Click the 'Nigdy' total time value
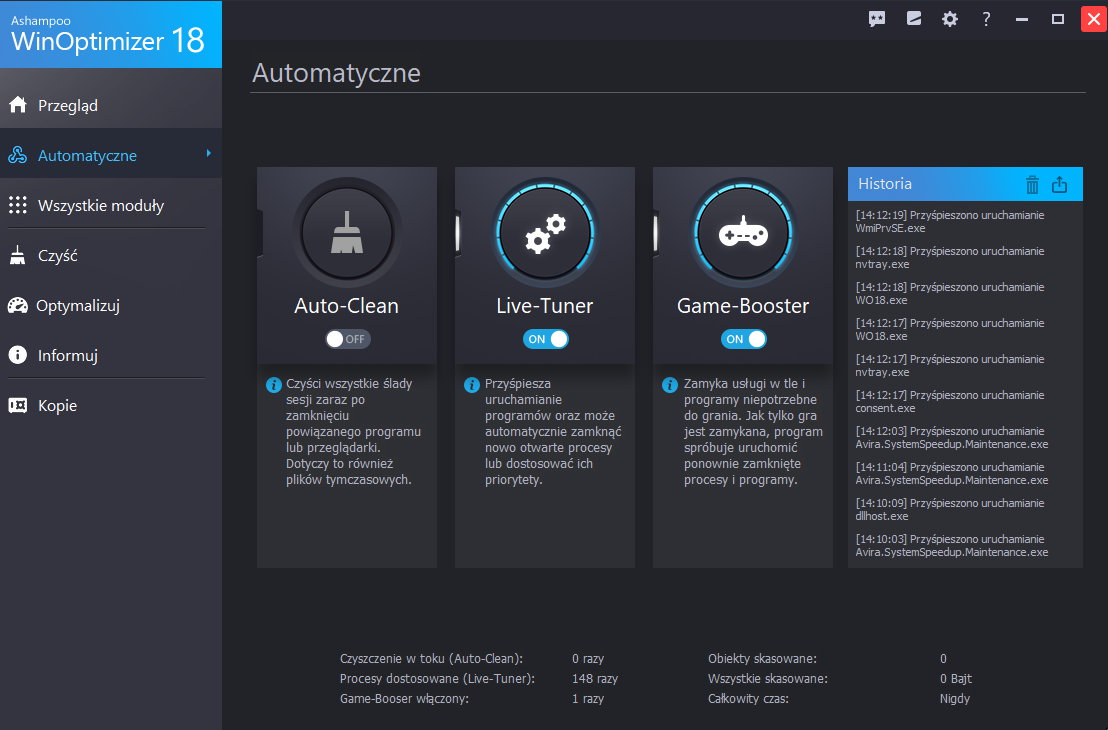The height and width of the screenshot is (730, 1108). point(955,698)
